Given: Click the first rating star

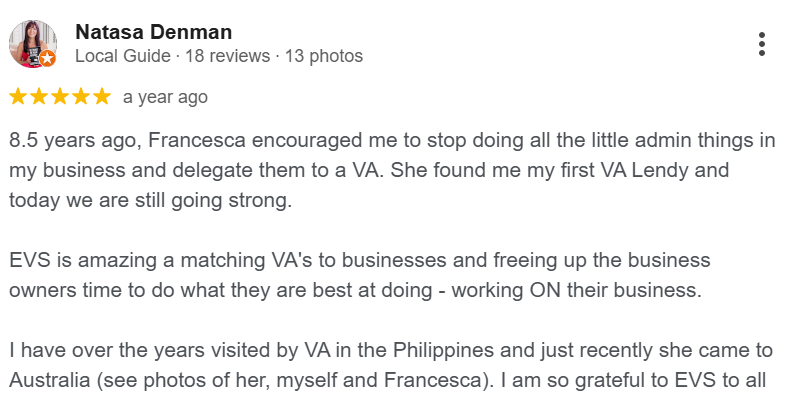Looking at the screenshot, I should 19,97.
